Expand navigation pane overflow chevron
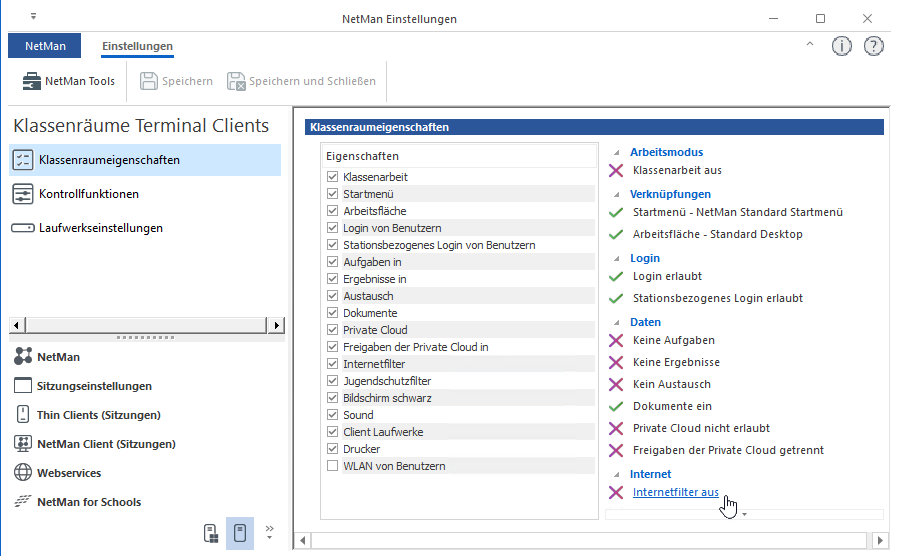The height and width of the screenshot is (556, 898). [270, 532]
